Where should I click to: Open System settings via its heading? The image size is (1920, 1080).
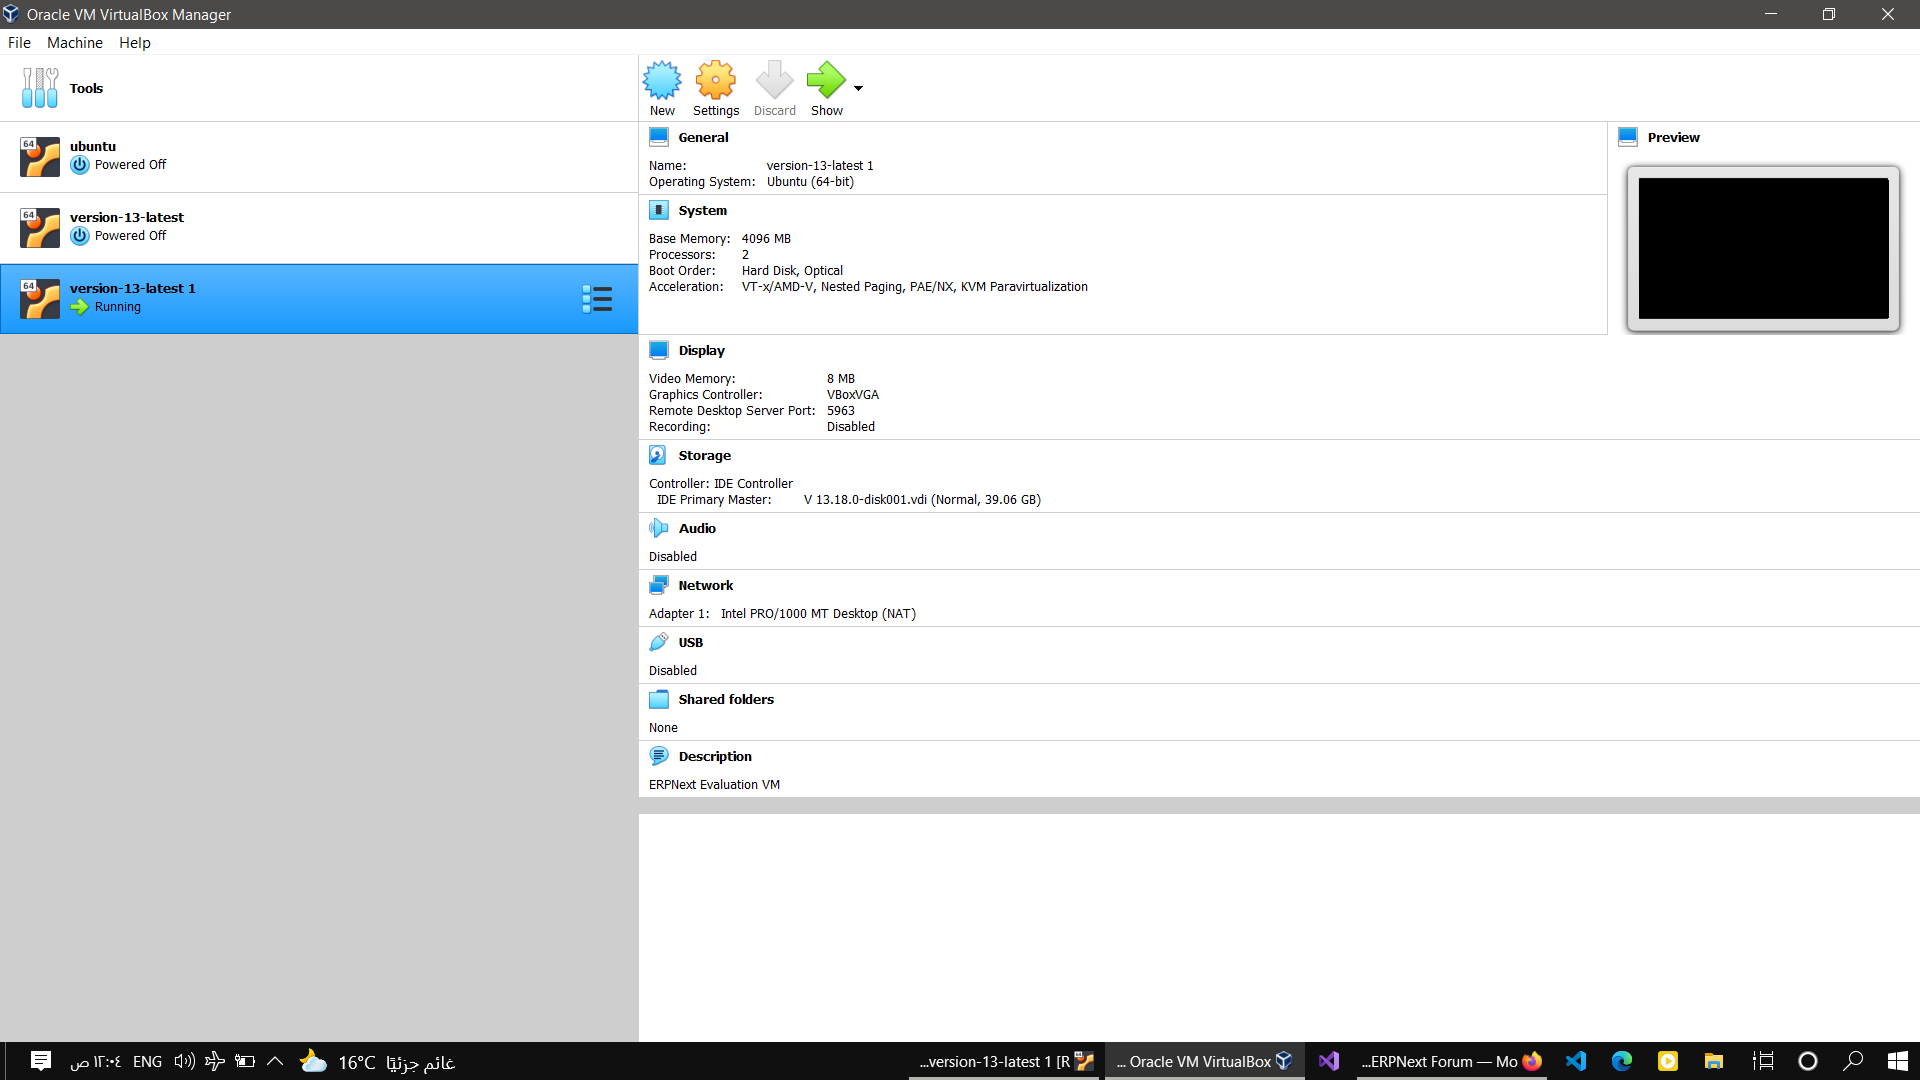pyautogui.click(x=703, y=210)
